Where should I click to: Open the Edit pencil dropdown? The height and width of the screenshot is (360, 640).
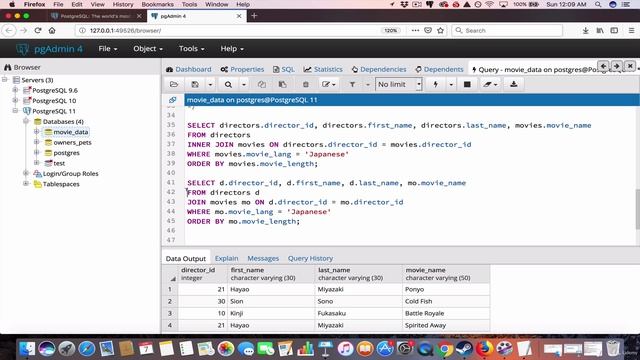[x=329, y=84]
